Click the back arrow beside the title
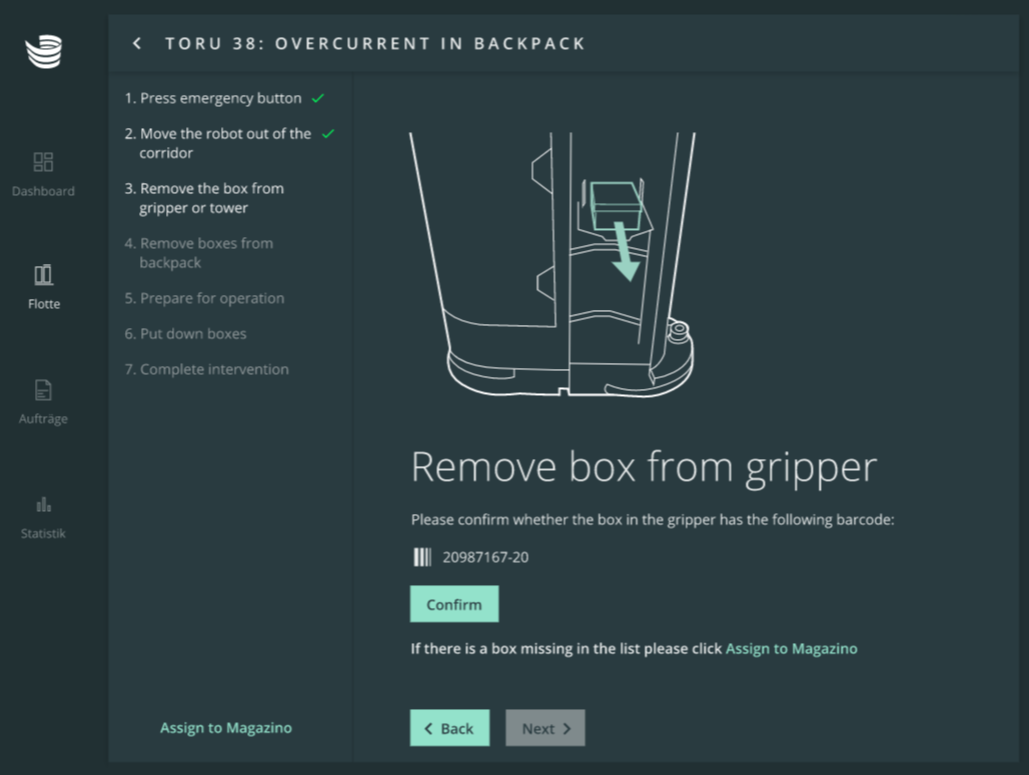 pos(137,43)
